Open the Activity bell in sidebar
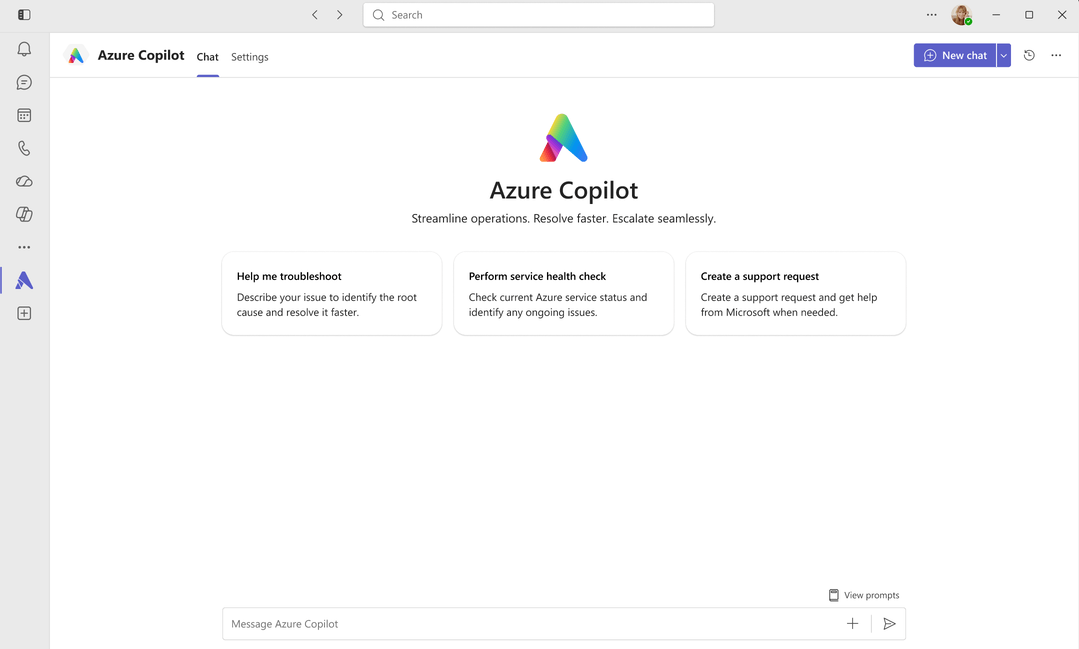This screenshot has height=649, width=1079. (24, 49)
